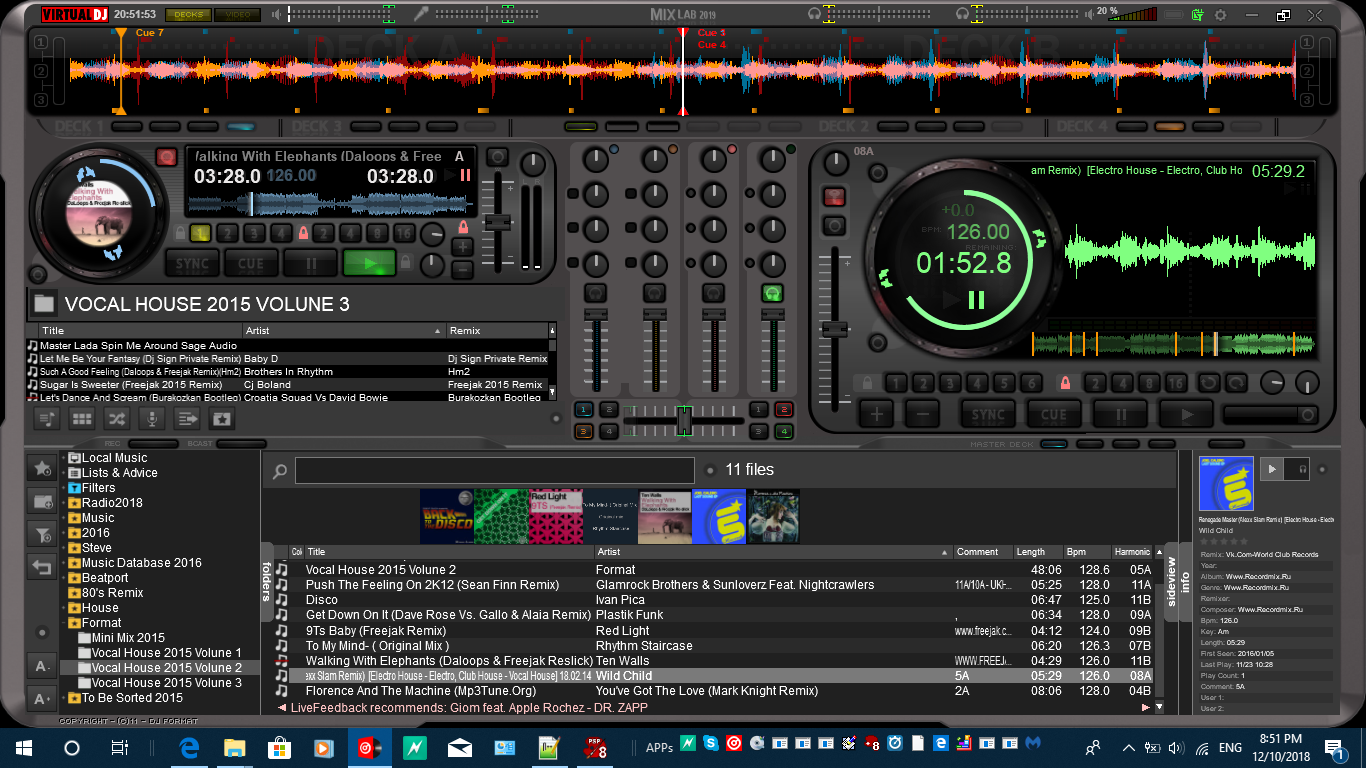Open the grid view icon below sidelist

(81, 419)
